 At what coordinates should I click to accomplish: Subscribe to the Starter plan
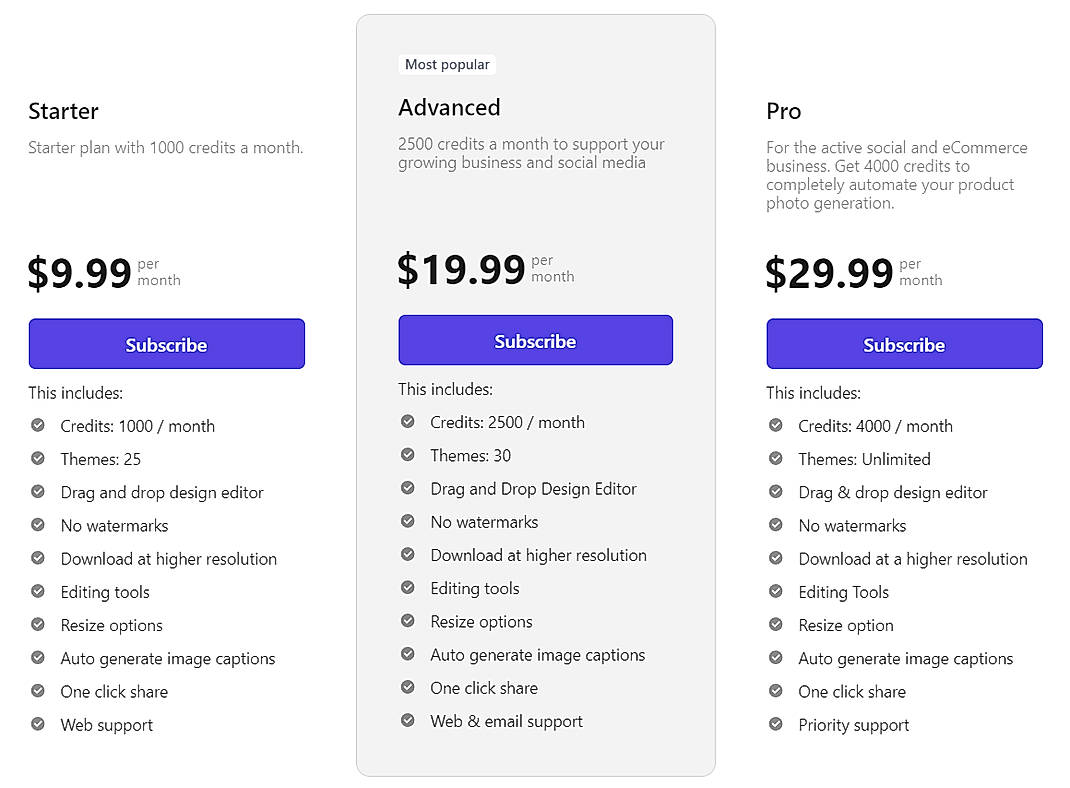[x=166, y=343]
